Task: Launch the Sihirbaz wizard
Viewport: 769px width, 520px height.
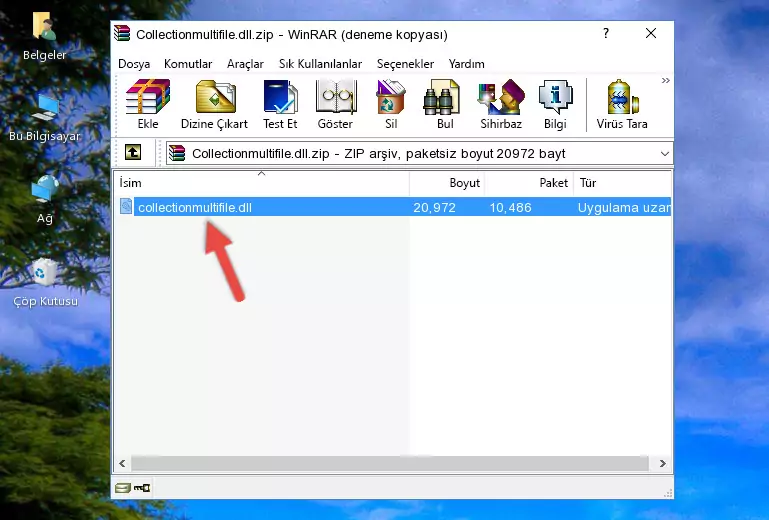Action: 501,104
